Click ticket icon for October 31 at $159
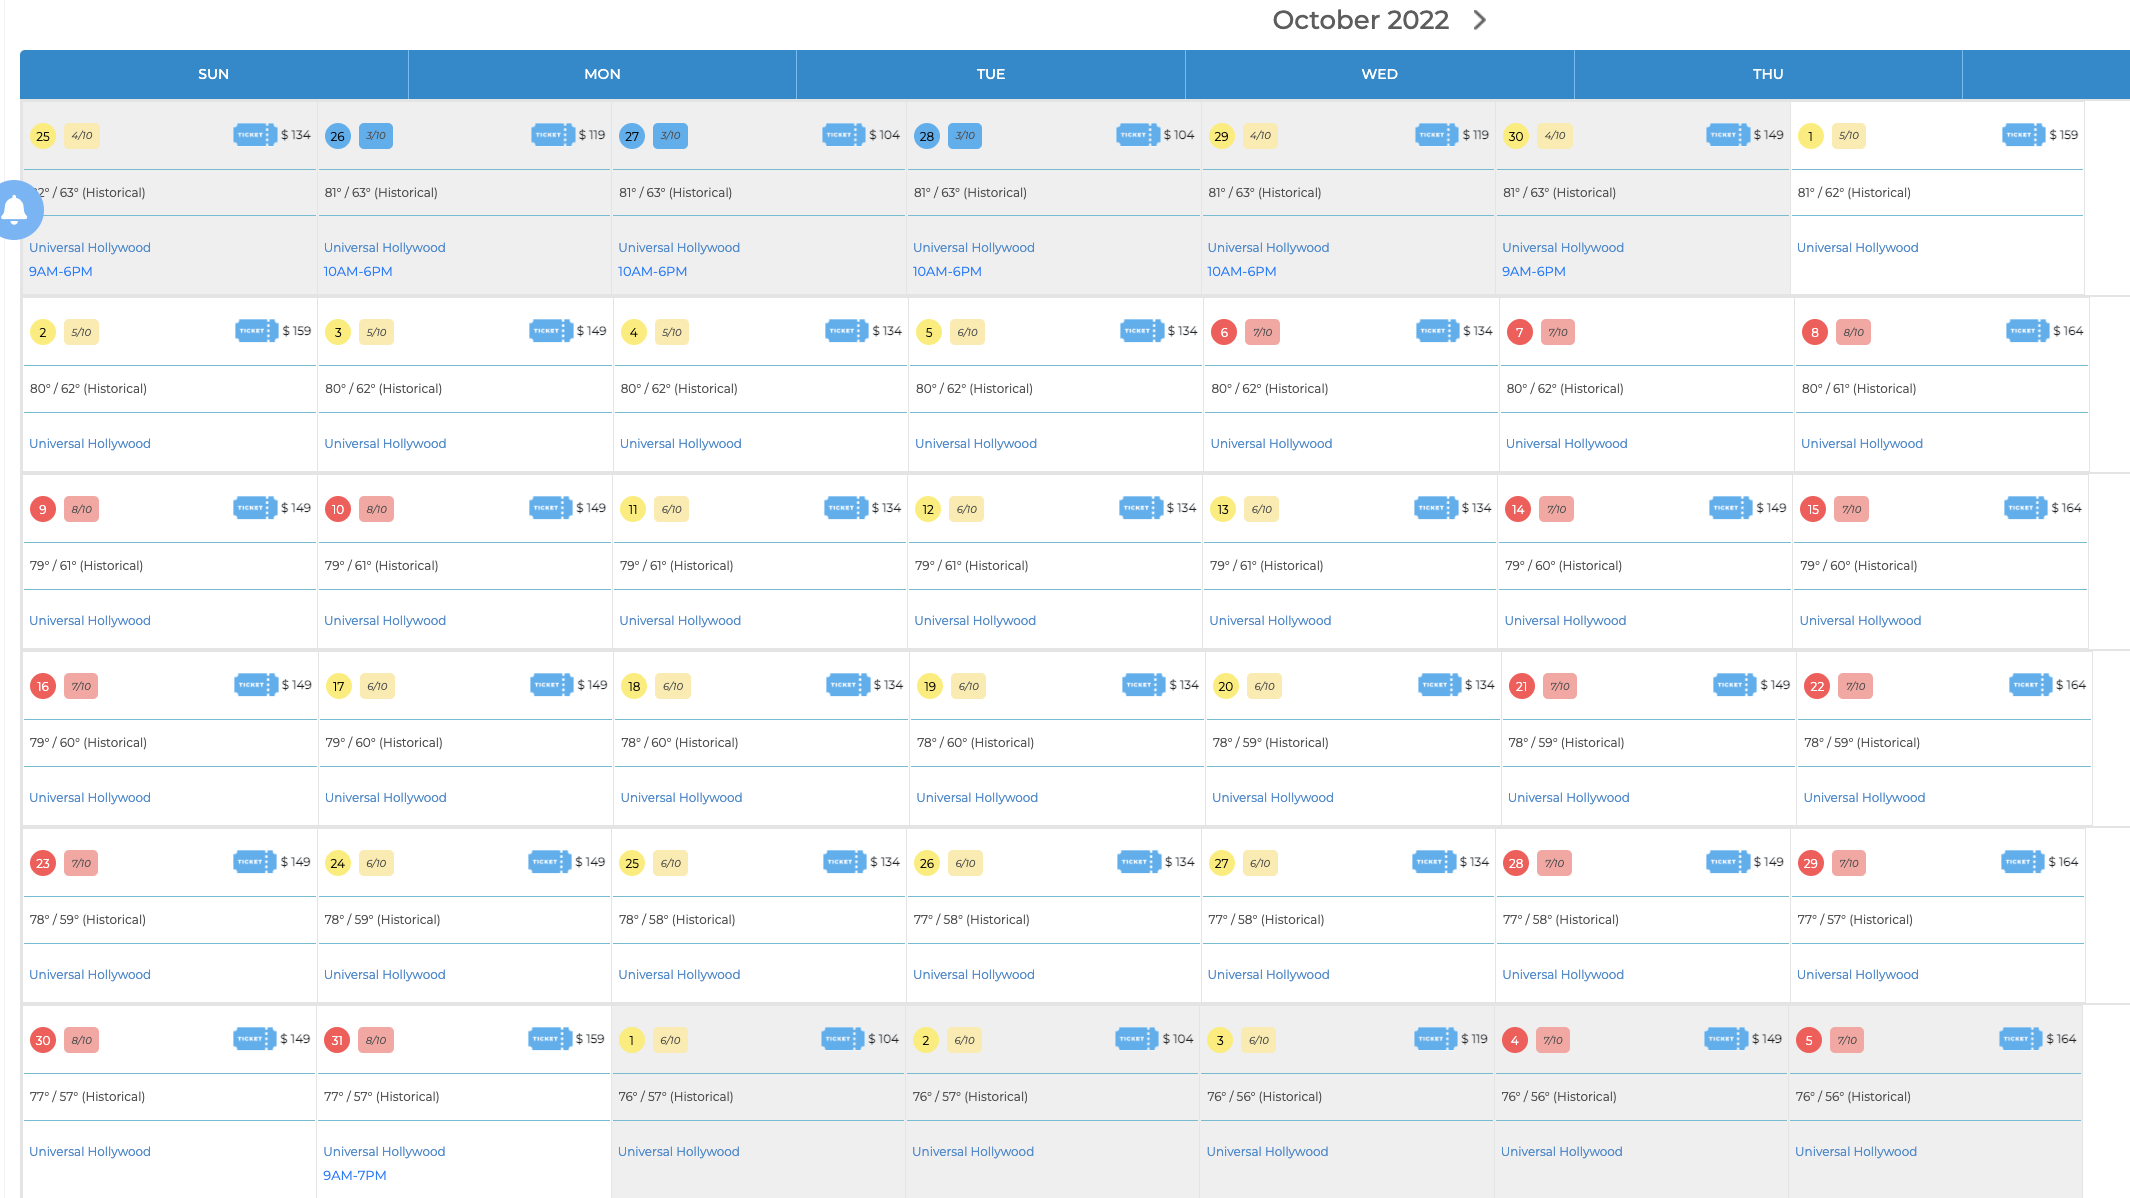This screenshot has width=2130, height=1198. pyautogui.click(x=549, y=1039)
